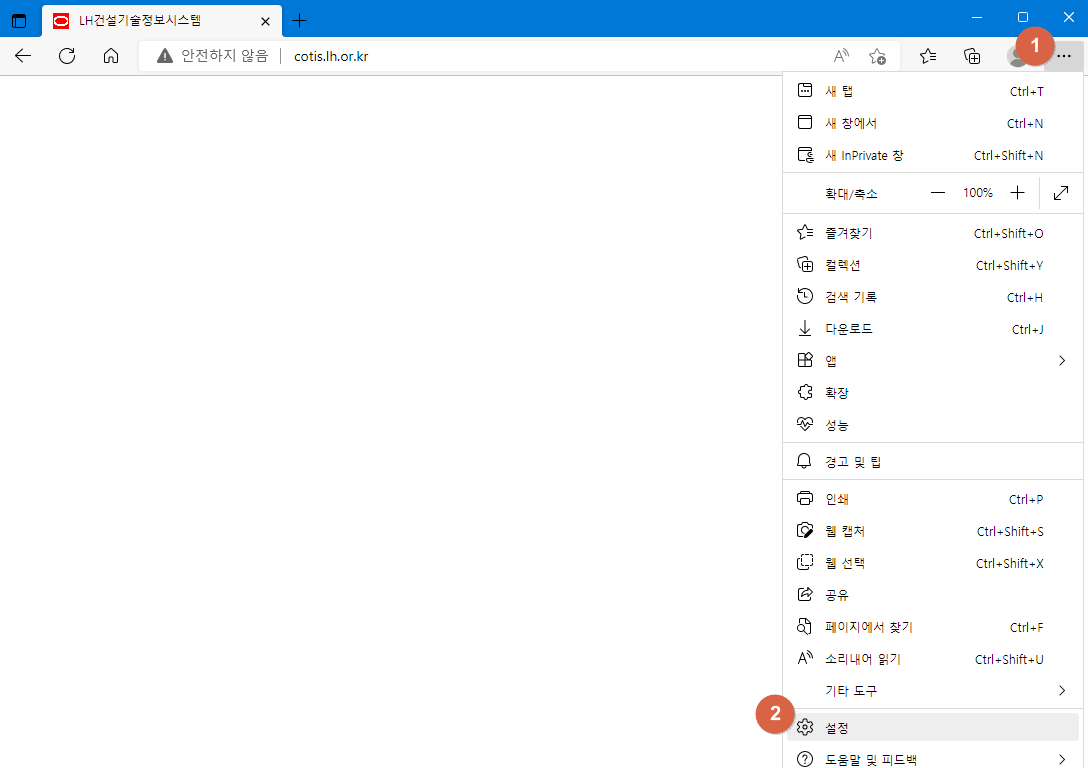The width and height of the screenshot is (1088, 768).
Task: Choose 새 InPrivate 창 from menu
Action: (933, 155)
